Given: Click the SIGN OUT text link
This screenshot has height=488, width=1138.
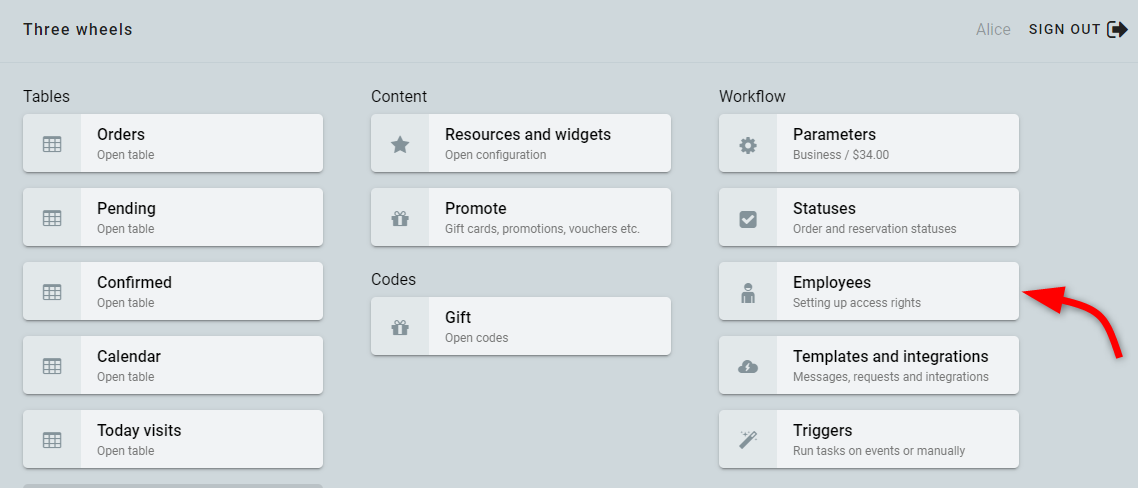Looking at the screenshot, I should tap(1065, 30).
